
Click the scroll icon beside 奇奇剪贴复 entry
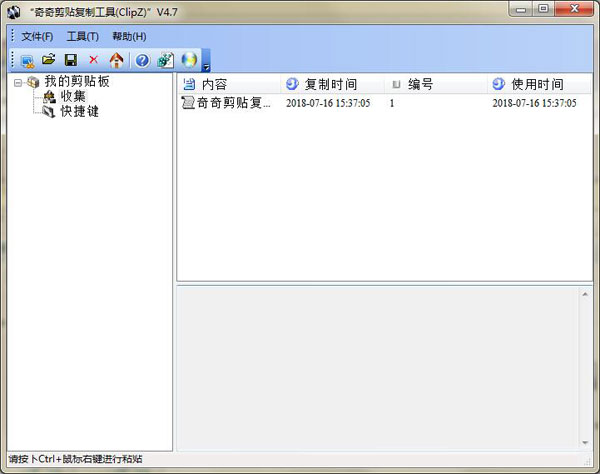point(188,103)
